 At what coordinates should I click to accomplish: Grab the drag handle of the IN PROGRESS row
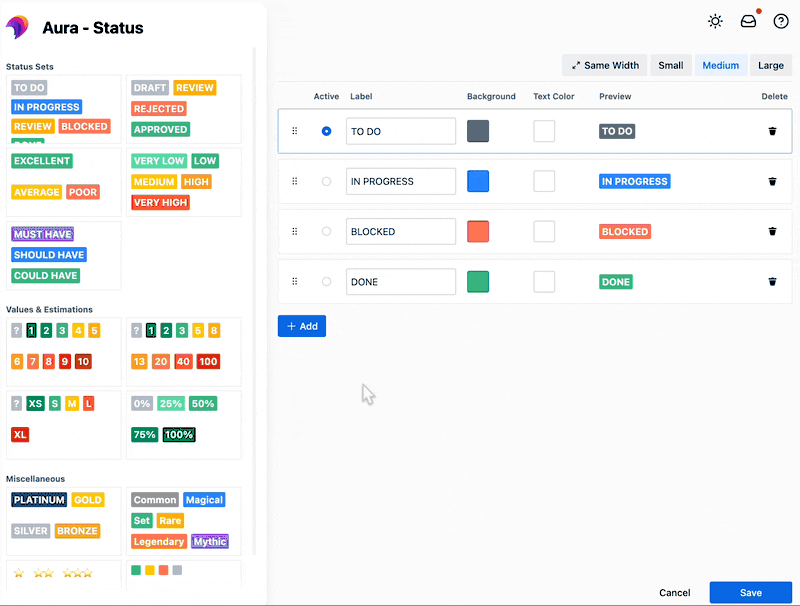pyautogui.click(x=294, y=181)
